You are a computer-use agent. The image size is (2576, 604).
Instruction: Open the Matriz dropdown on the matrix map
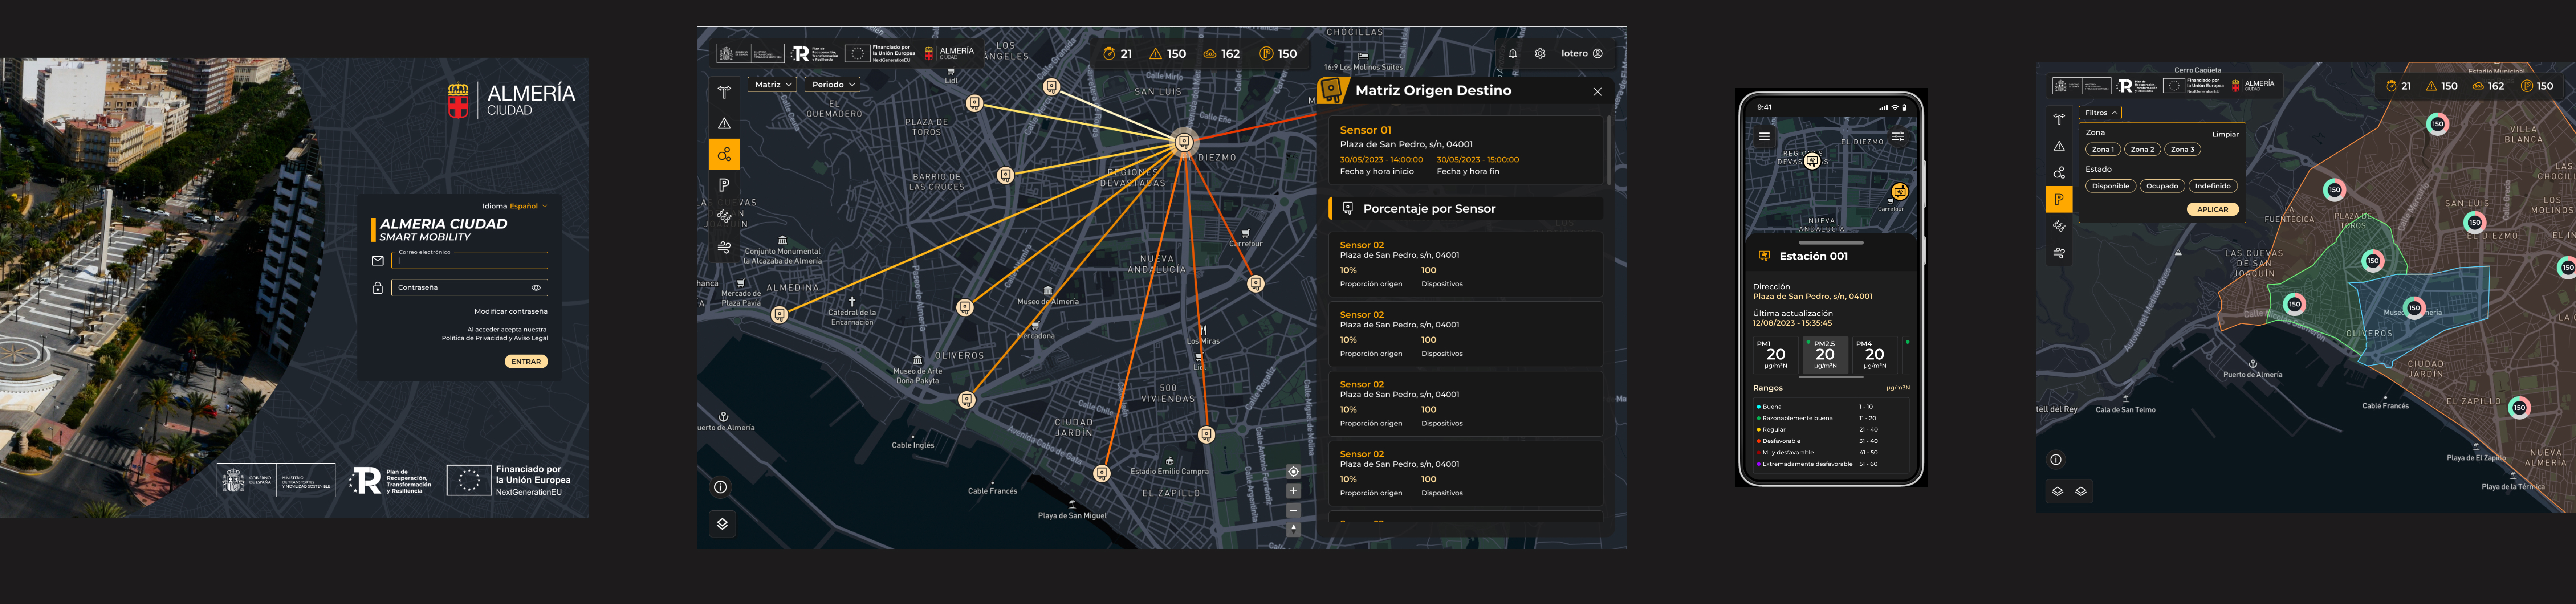pyautogui.click(x=772, y=85)
